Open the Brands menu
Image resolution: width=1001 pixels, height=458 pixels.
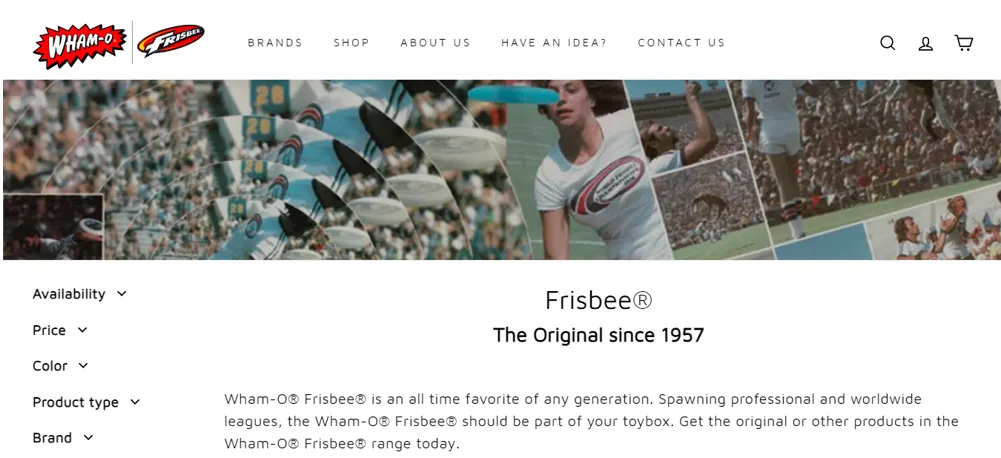(275, 43)
